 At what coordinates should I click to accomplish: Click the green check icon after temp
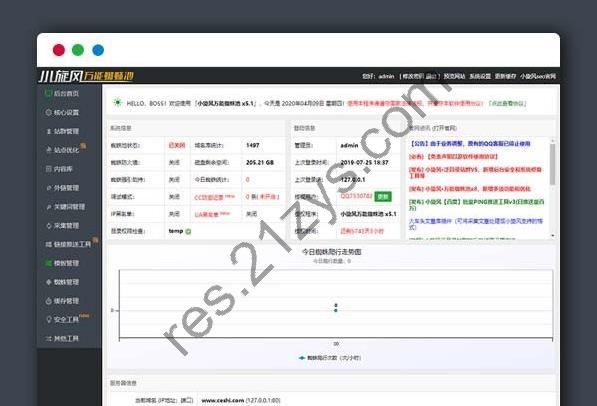(188, 231)
